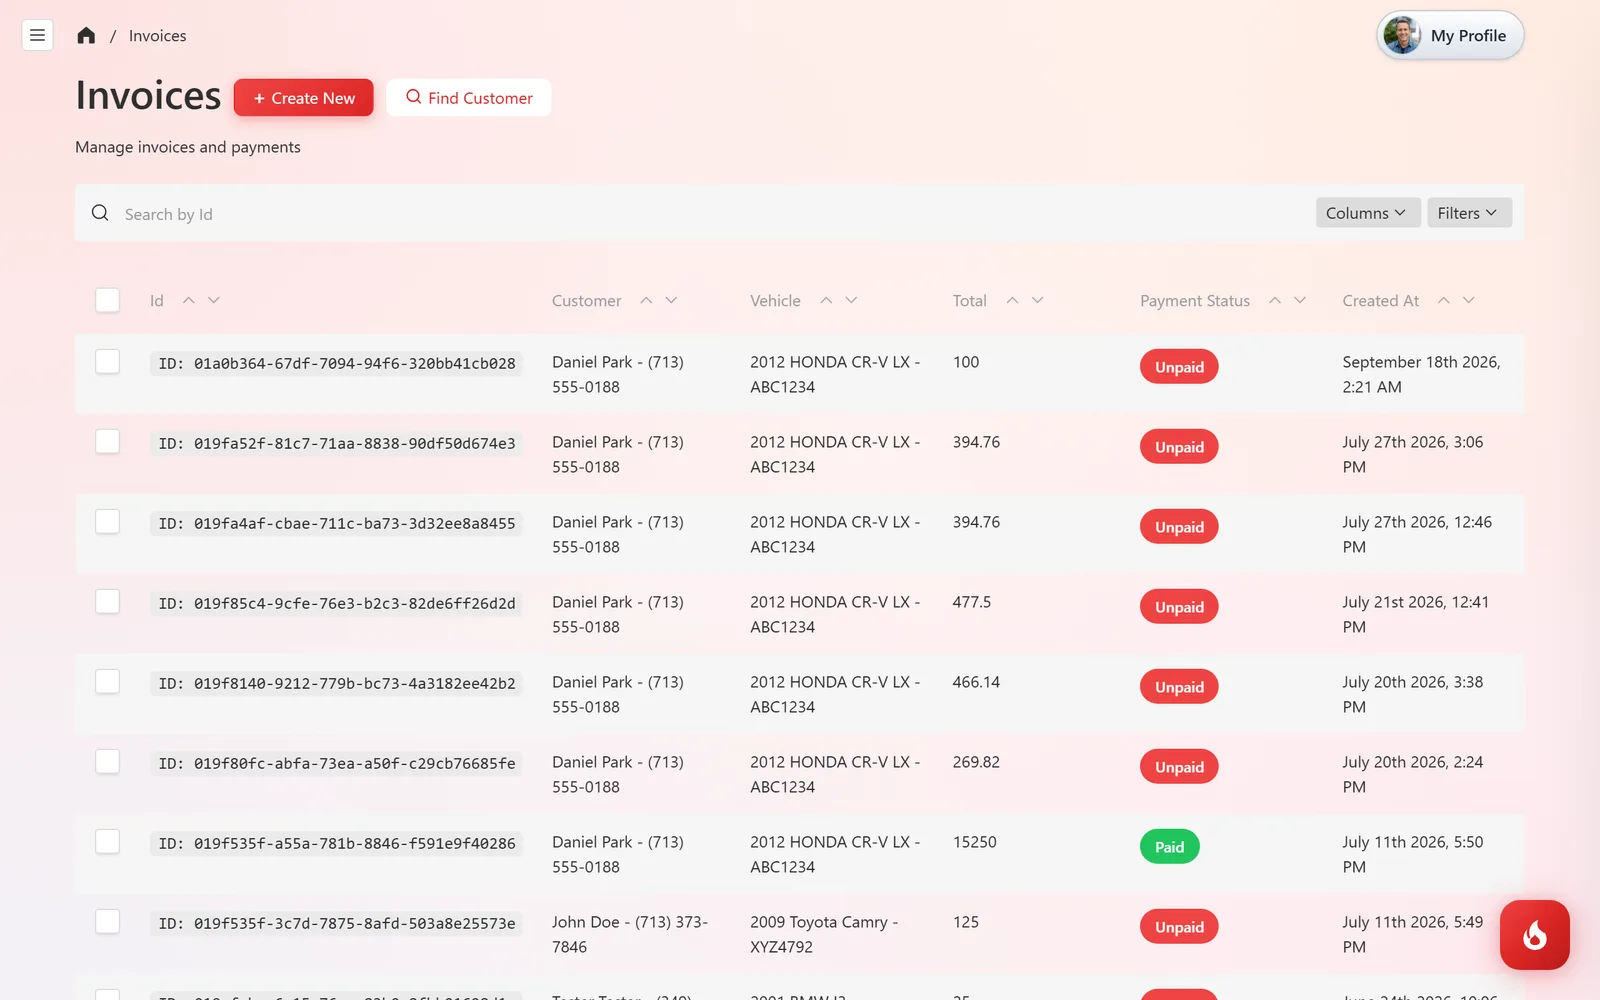Sort Customer column descending
1600x1000 pixels.
pos(672,300)
